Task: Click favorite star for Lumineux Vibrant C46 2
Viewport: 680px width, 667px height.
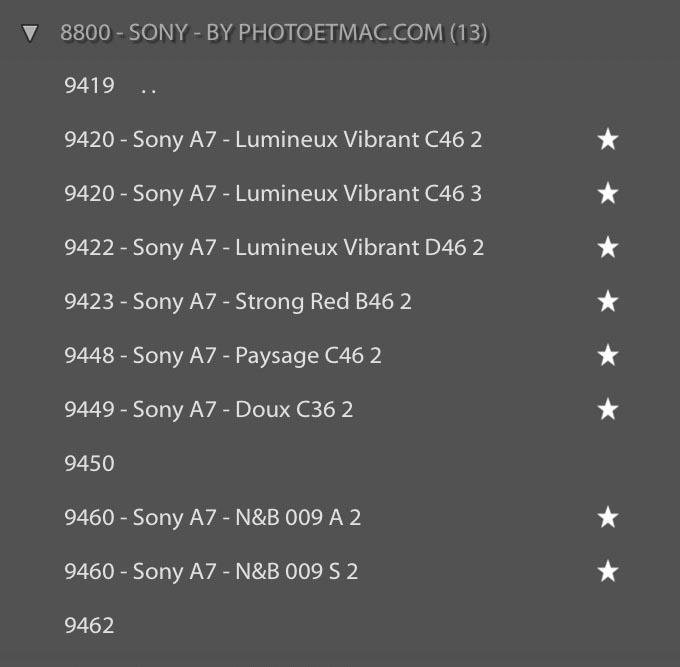Action: [607, 140]
